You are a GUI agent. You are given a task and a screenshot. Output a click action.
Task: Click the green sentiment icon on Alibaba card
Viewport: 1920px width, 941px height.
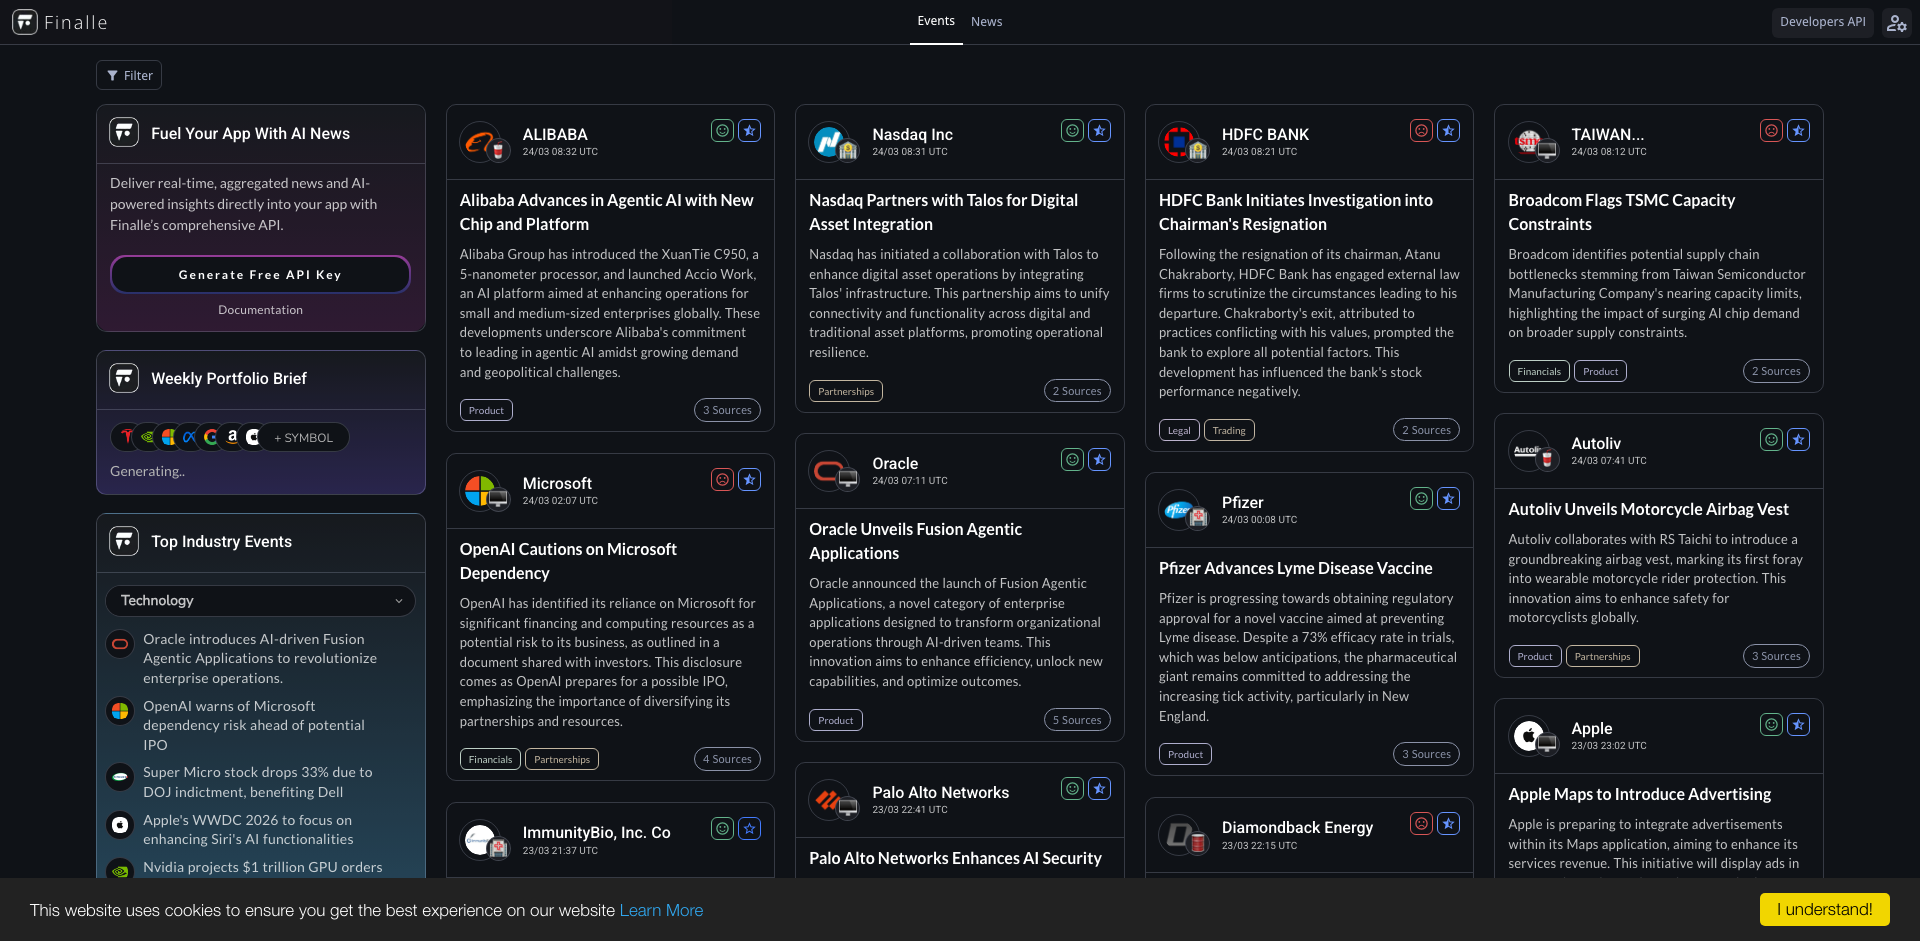click(x=722, y=131)
